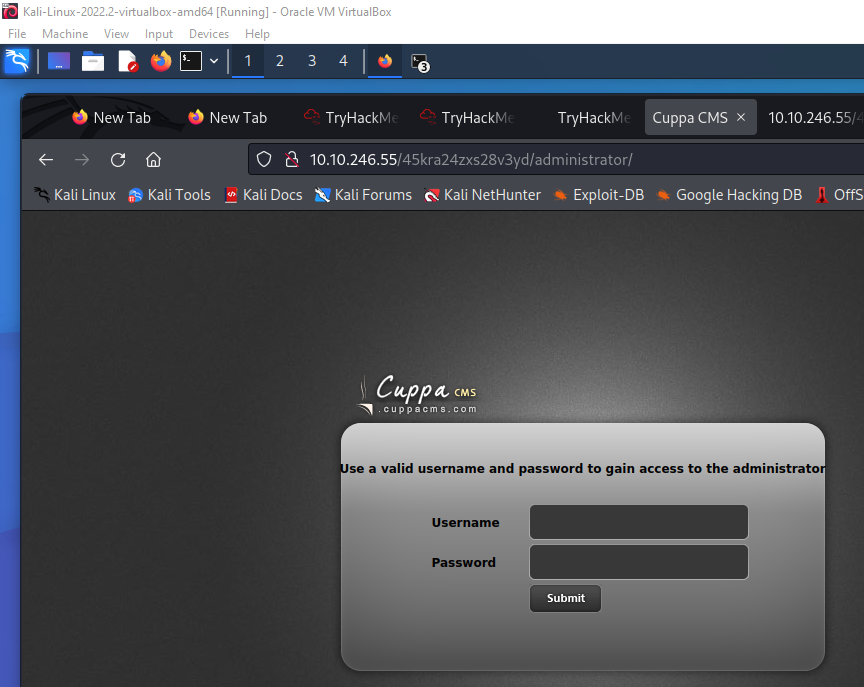Click the forward navigation arrow
This screenshot has height=687, width=864.
[82, 160]
